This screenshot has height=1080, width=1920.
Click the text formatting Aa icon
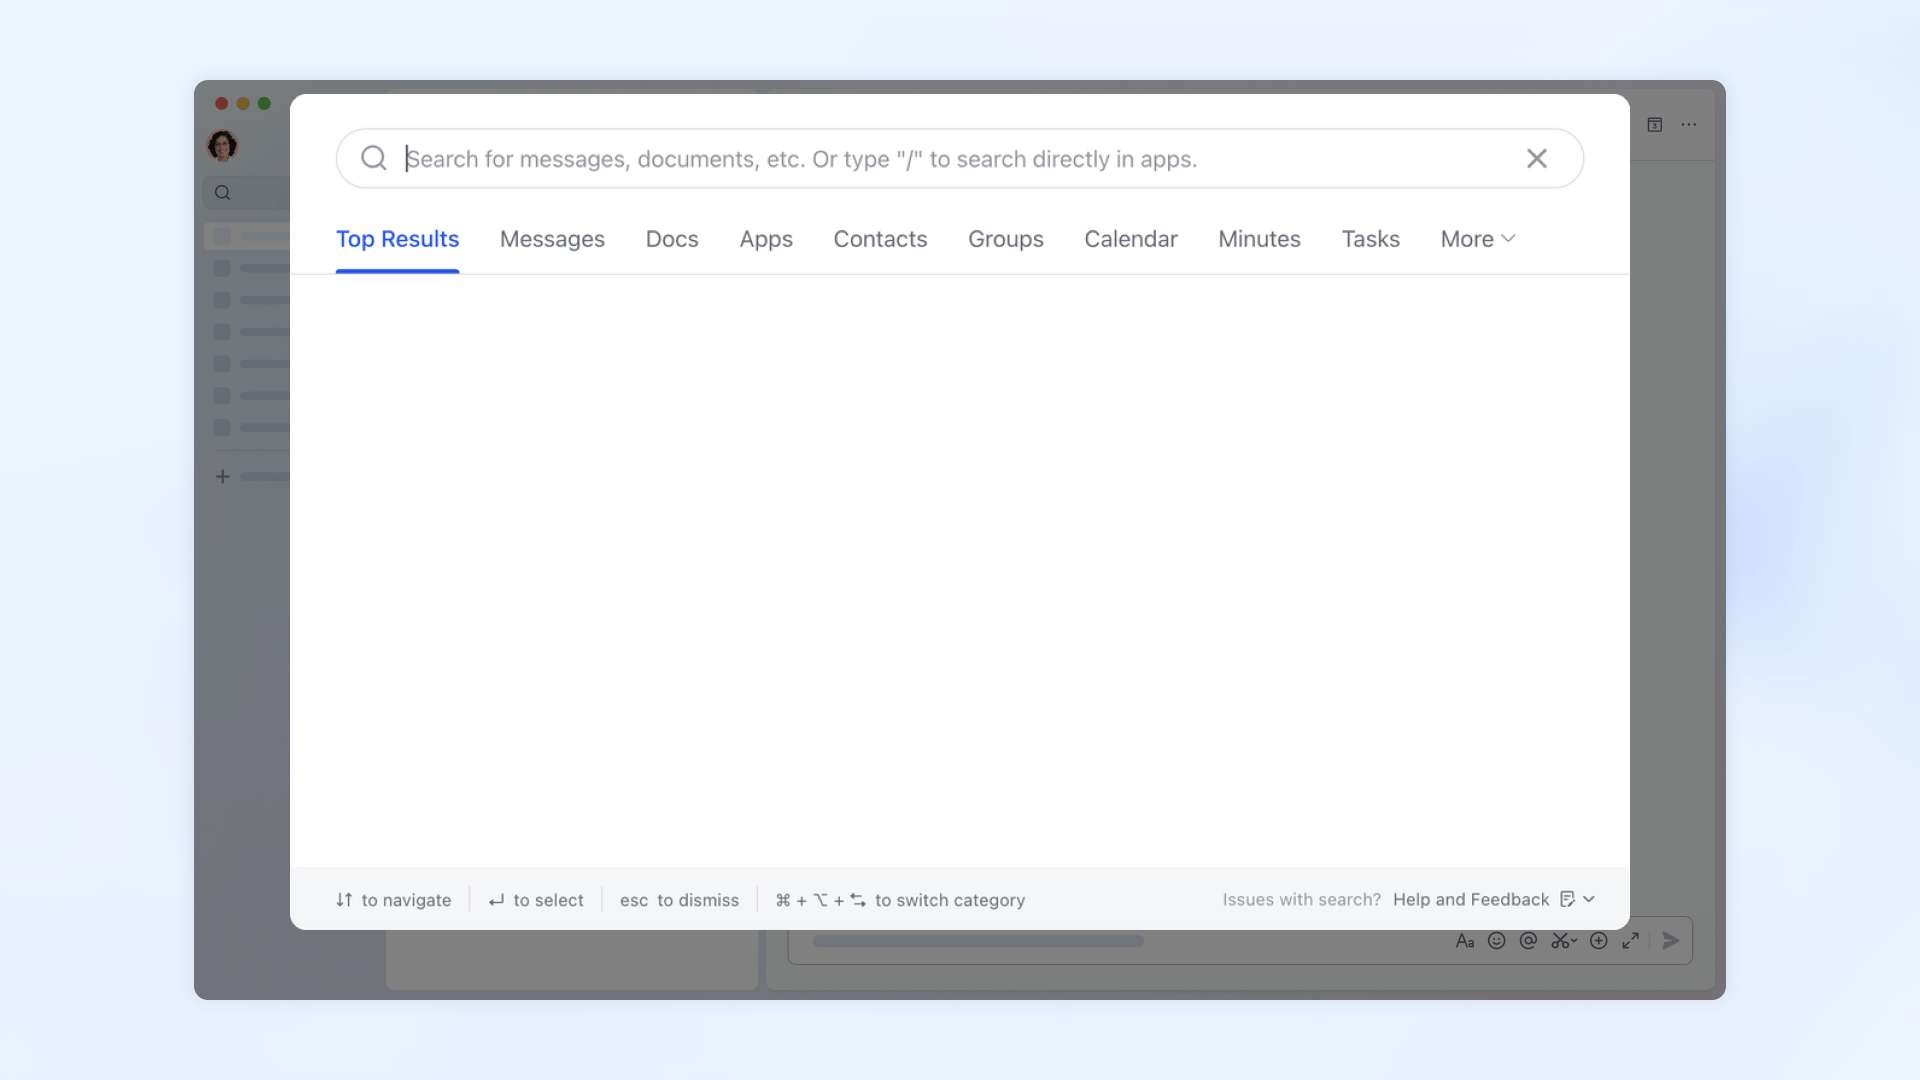point(1465,941)
